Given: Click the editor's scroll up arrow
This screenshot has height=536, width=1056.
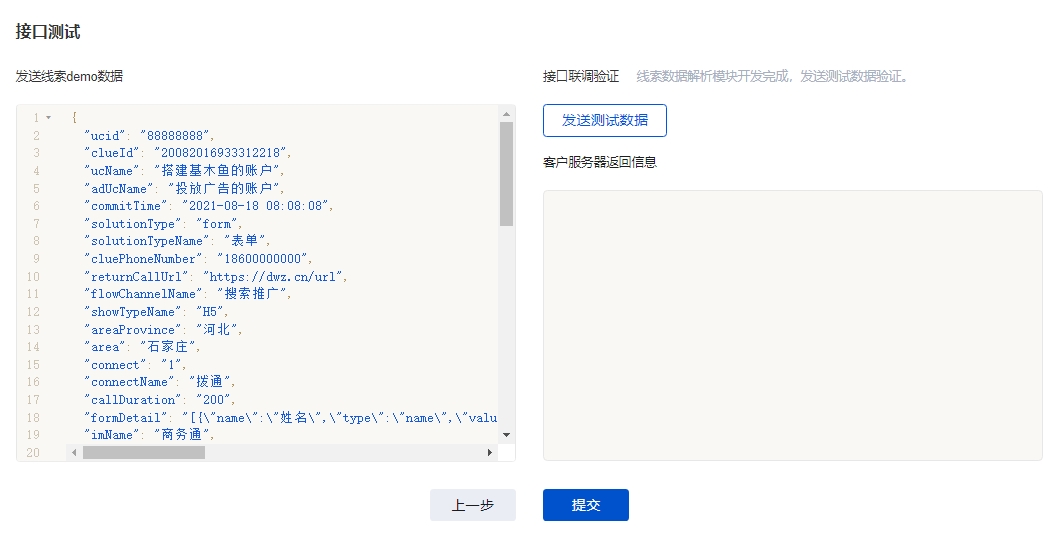Looking at the screenshot, I should [506, 114].
